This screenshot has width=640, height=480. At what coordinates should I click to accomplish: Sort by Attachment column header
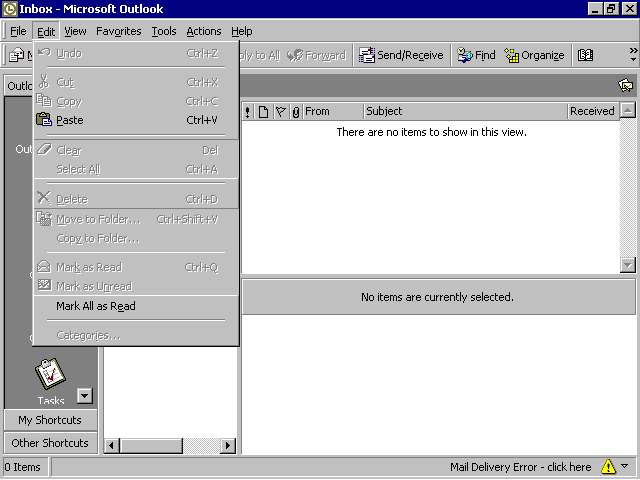pos(296,111)
